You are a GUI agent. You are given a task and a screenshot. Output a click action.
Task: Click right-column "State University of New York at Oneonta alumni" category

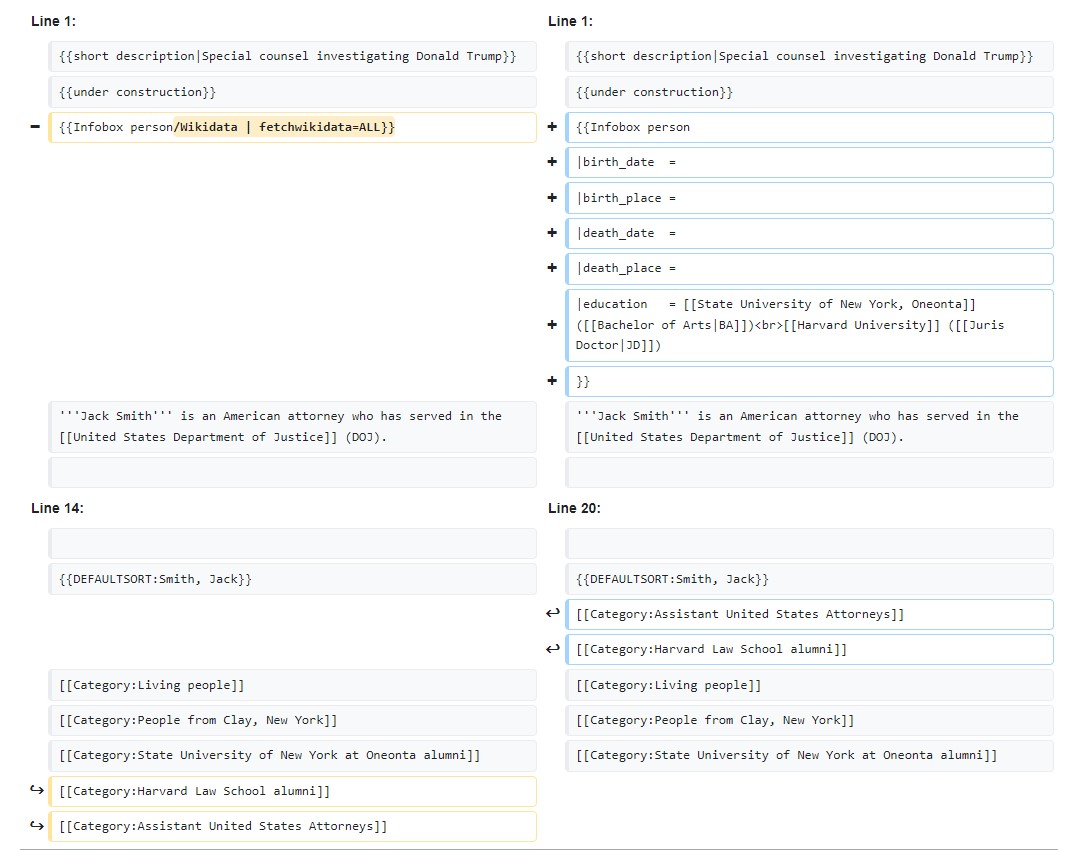coord(810,755)
